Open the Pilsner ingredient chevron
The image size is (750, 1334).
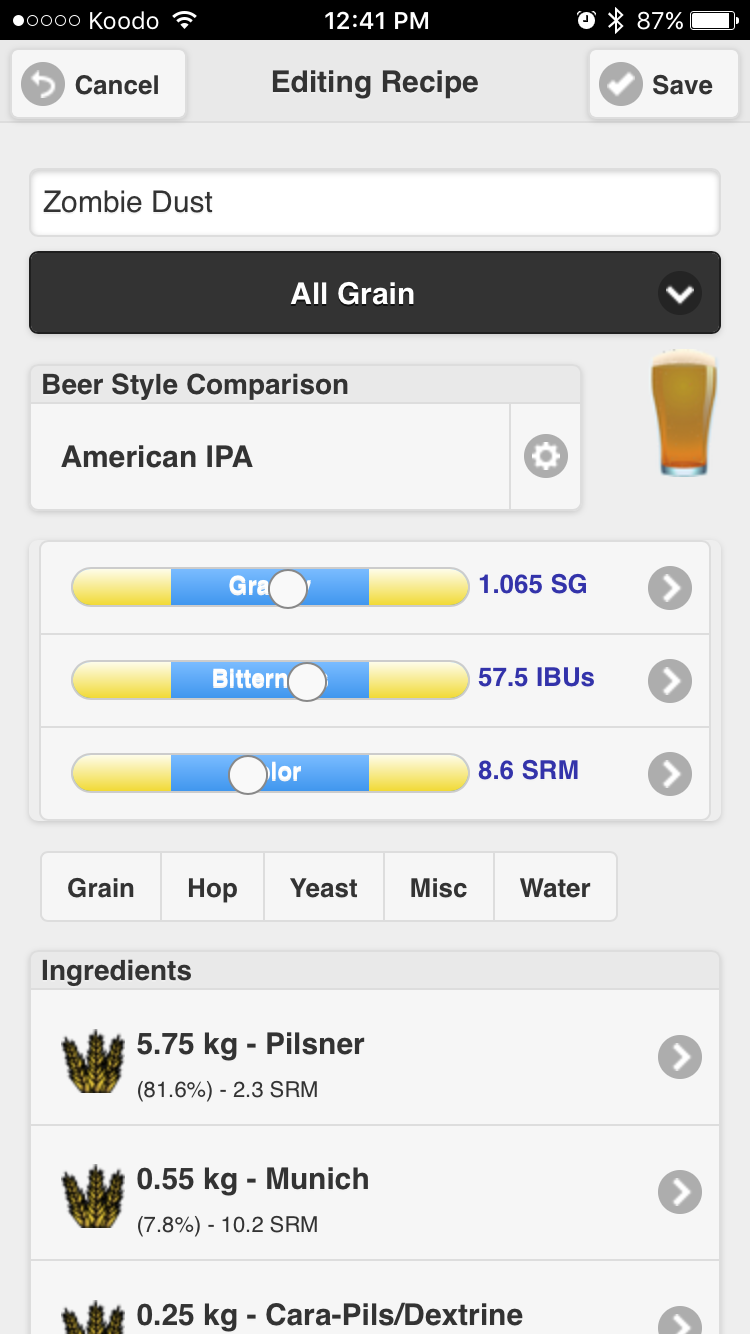coord(680,1057)
